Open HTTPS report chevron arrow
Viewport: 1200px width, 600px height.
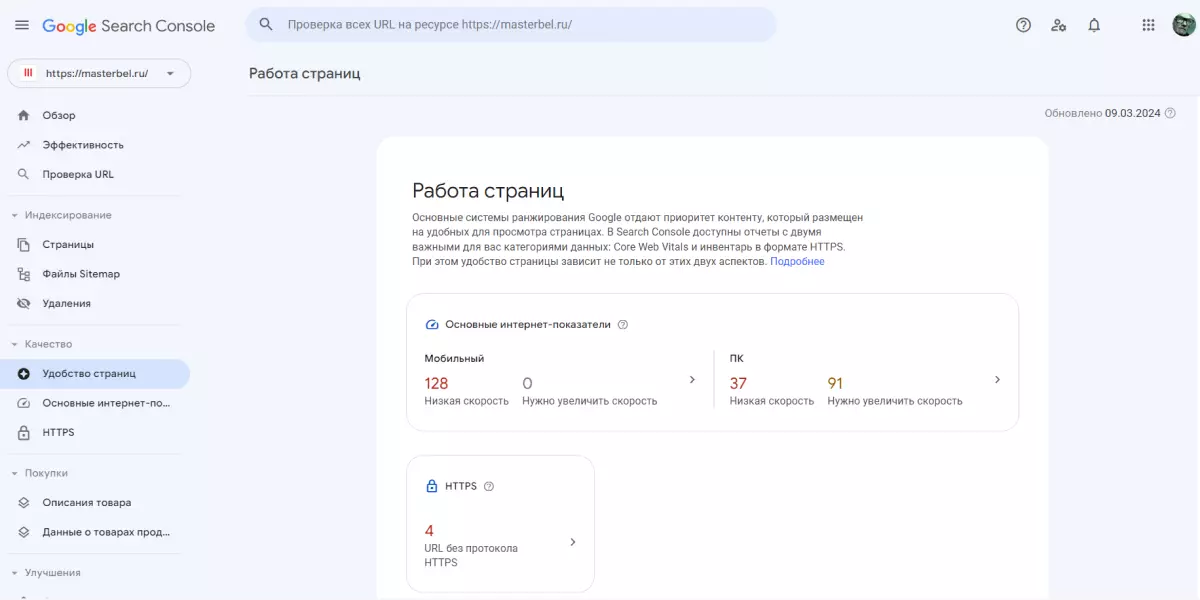click(573, 542)
